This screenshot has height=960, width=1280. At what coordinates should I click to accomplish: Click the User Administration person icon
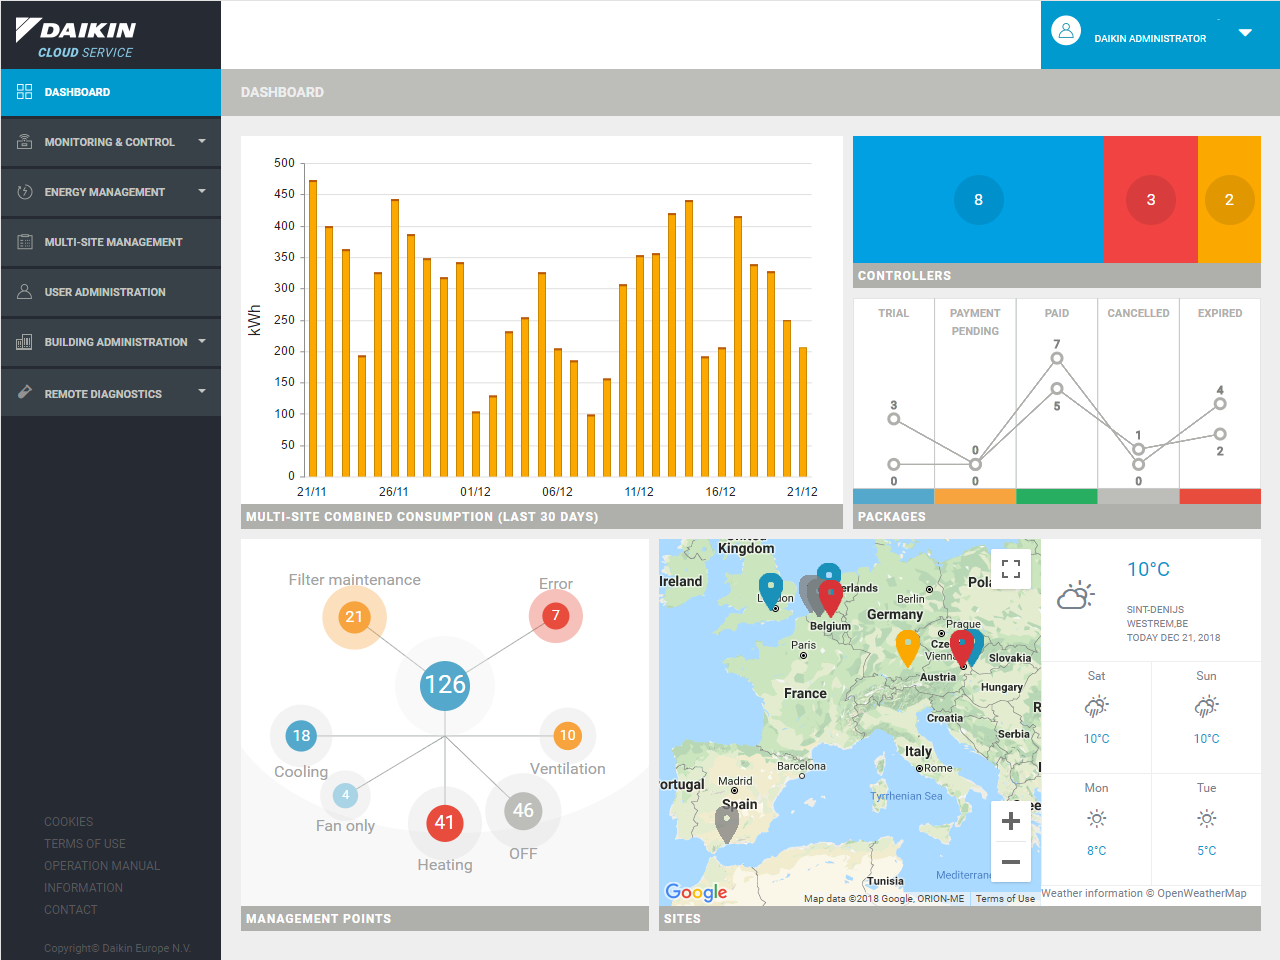[x=25, y=292]
